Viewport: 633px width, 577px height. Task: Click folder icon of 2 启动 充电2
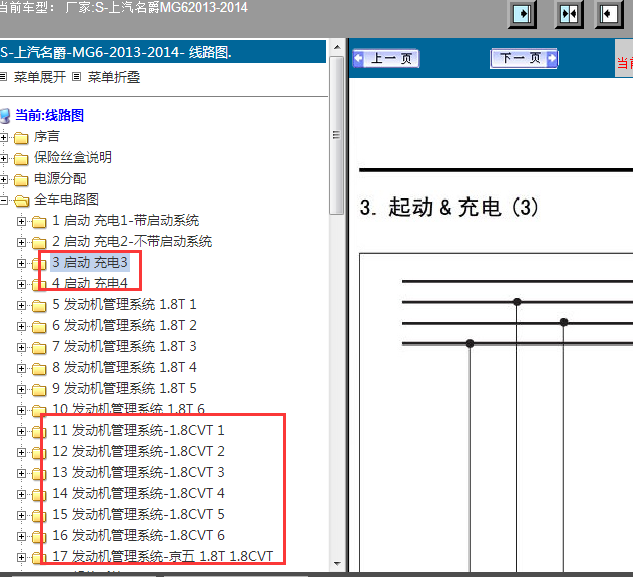point(39,243)
